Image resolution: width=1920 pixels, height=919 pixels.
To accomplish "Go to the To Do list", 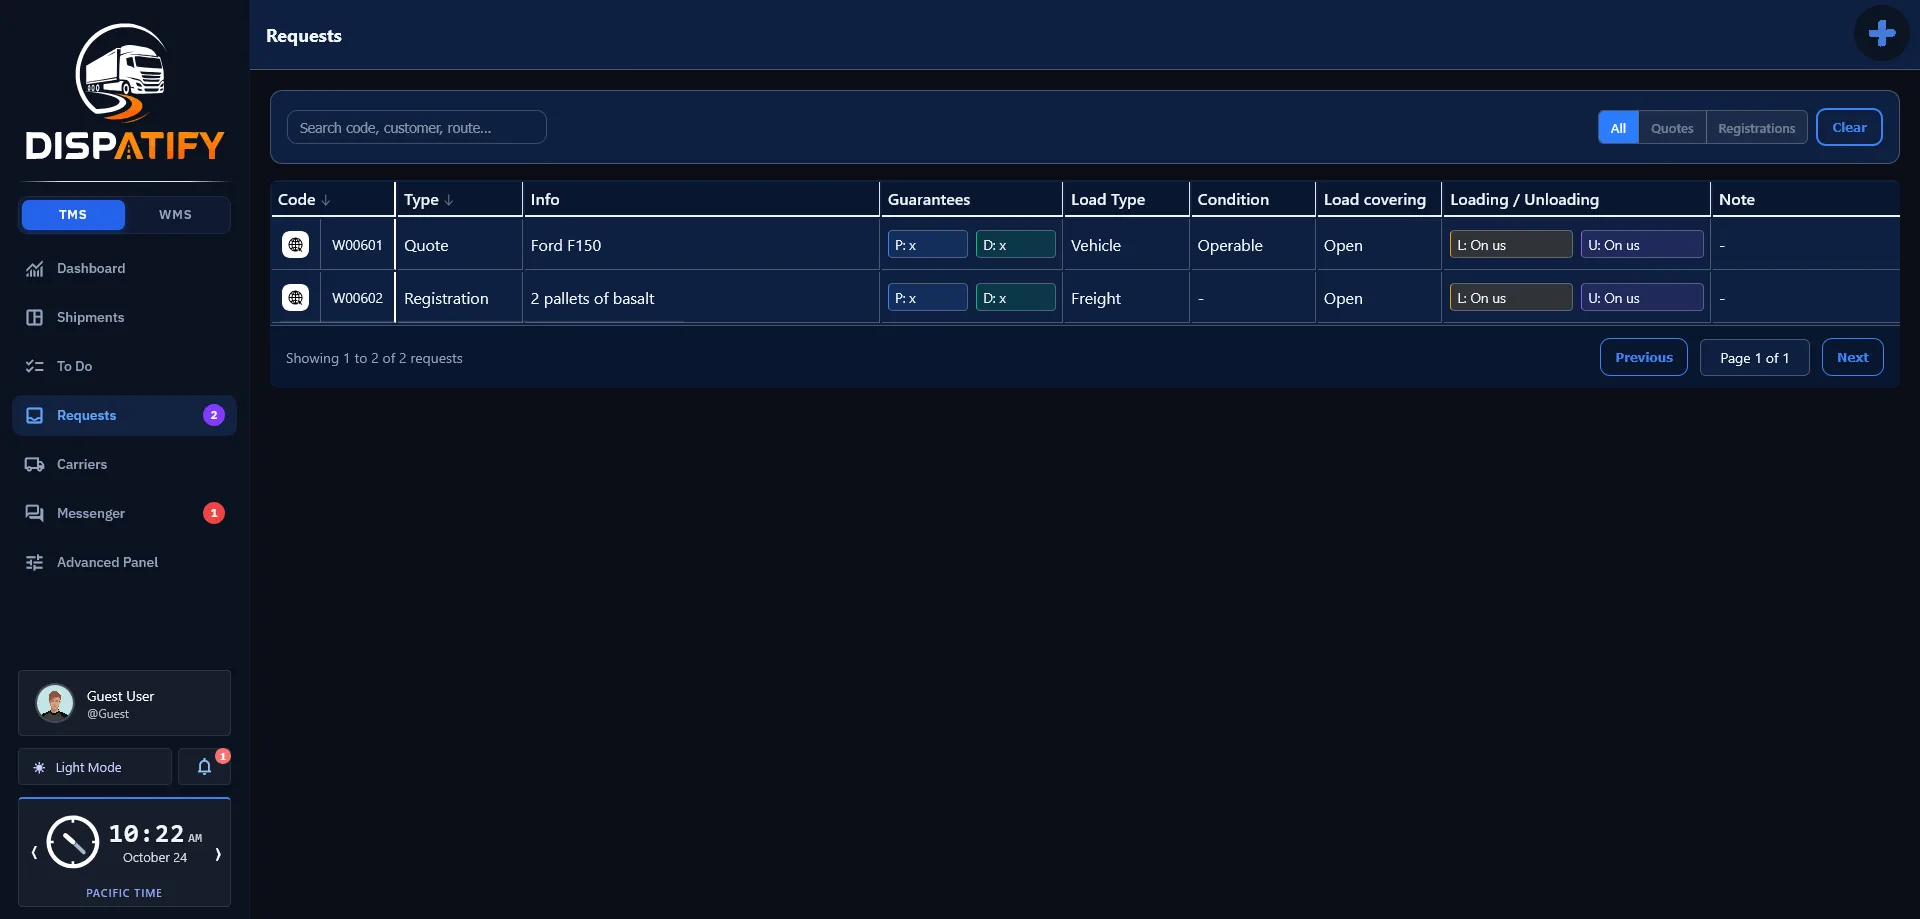I will (124, 366).
